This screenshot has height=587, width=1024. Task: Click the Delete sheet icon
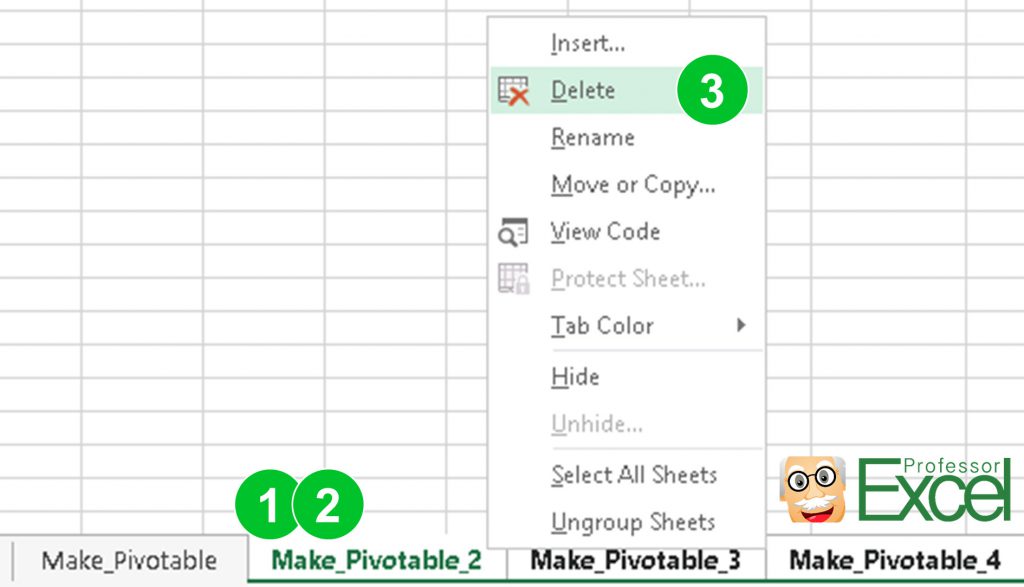(513, 90)
